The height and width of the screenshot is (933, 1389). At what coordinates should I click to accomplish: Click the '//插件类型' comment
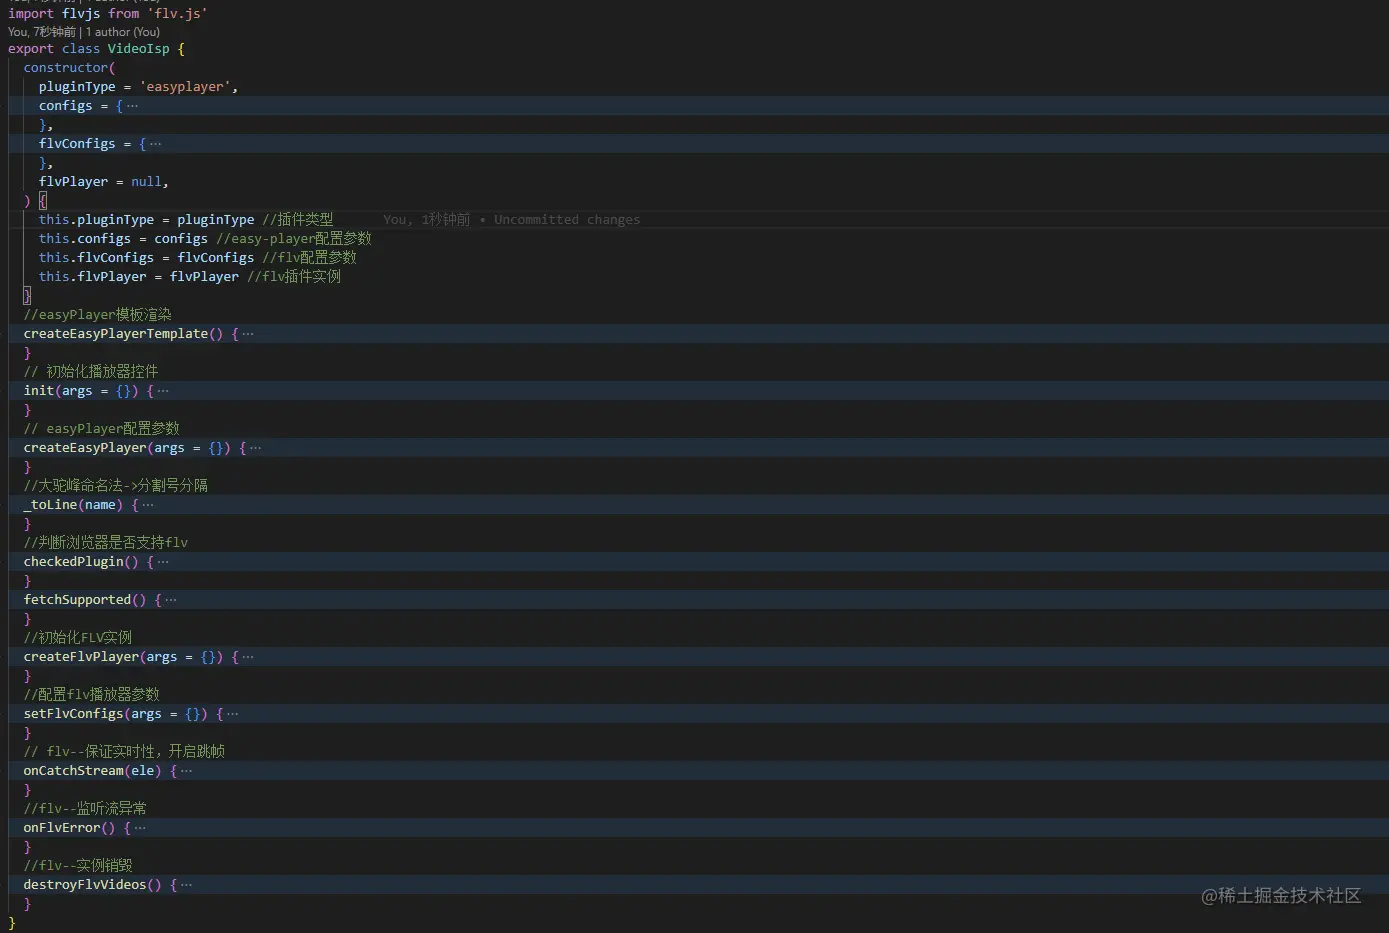(x=298, y=220)
